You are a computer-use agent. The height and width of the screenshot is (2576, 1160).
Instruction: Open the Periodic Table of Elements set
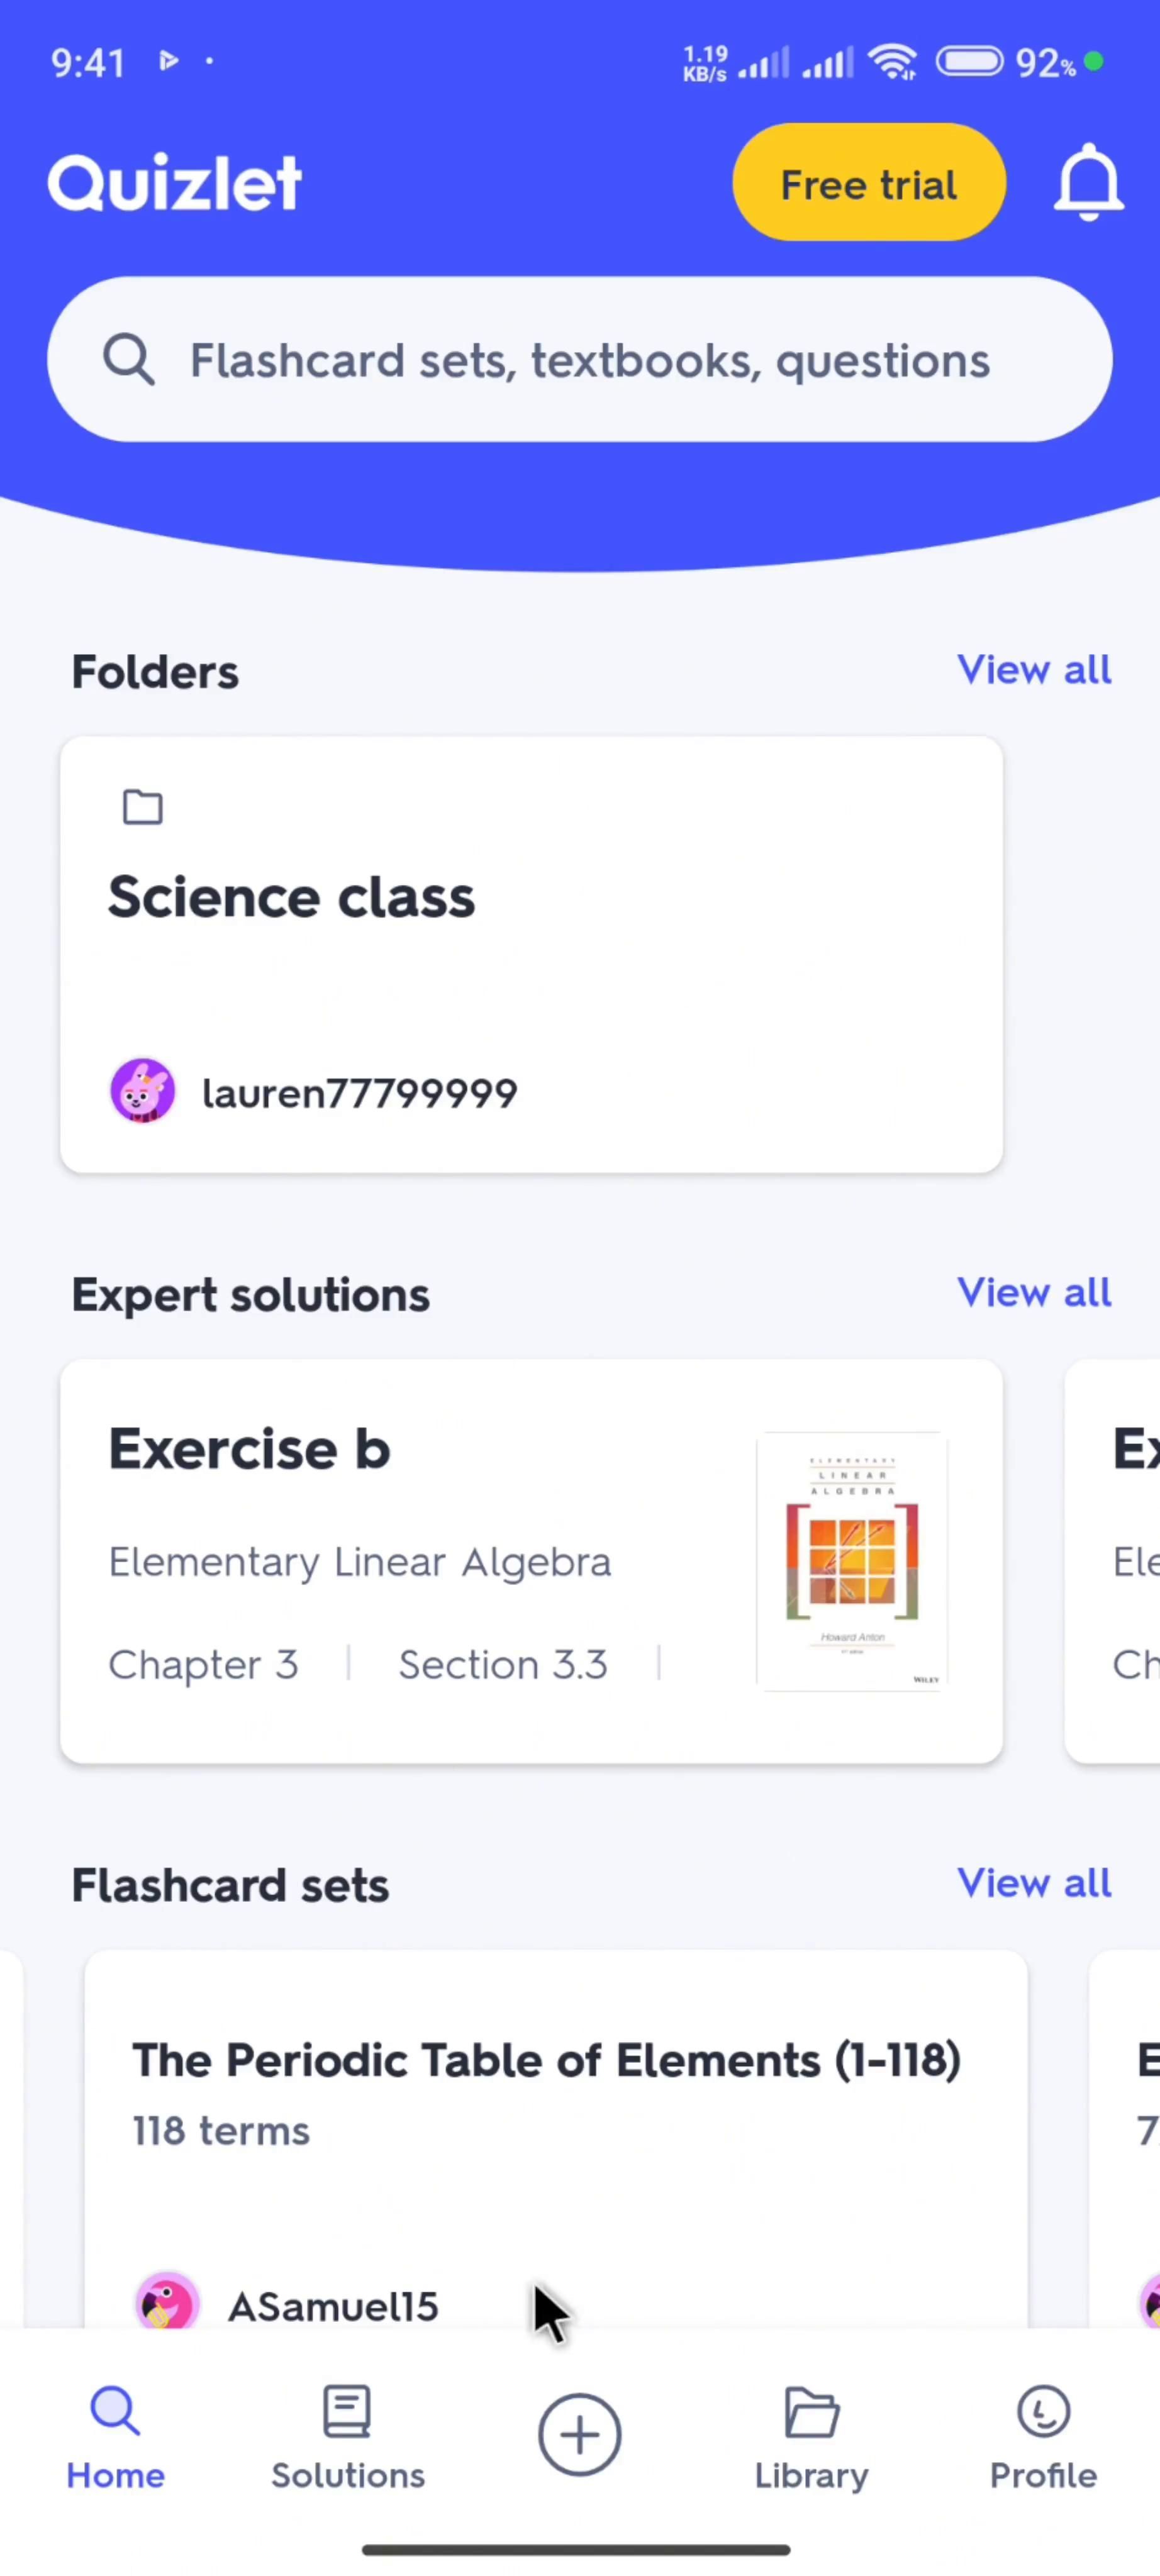point(546,2061)
